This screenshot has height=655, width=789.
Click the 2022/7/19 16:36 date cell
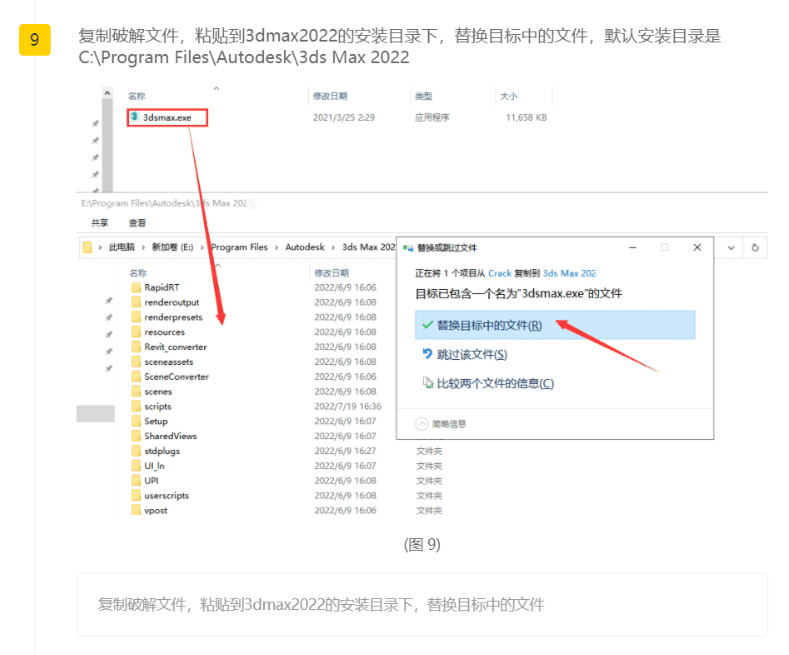coord(348,406)
